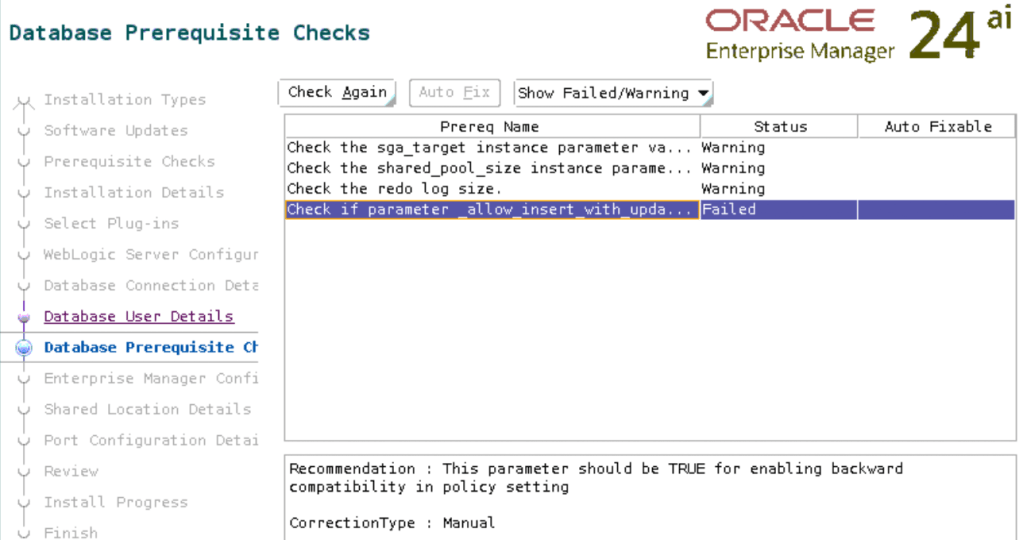Screen dimensions: 1023x540
Task: Click the Select Plug-ins sidebar step
Action: (111, 224)
